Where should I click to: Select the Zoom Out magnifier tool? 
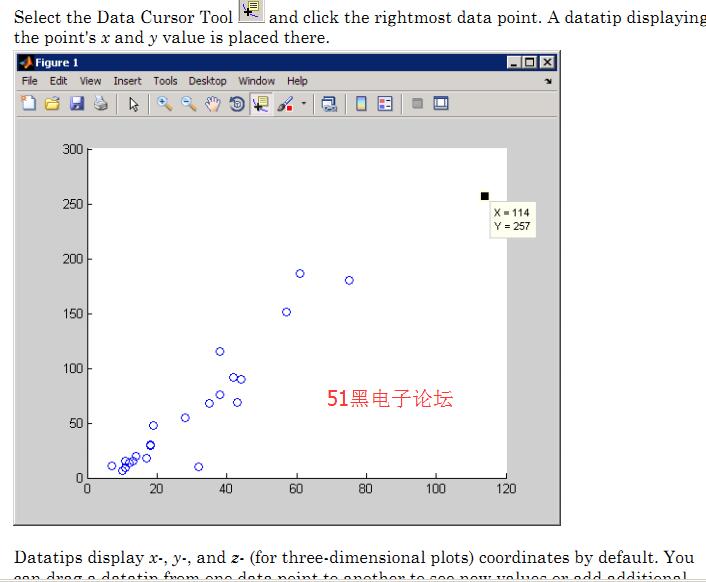188,103
